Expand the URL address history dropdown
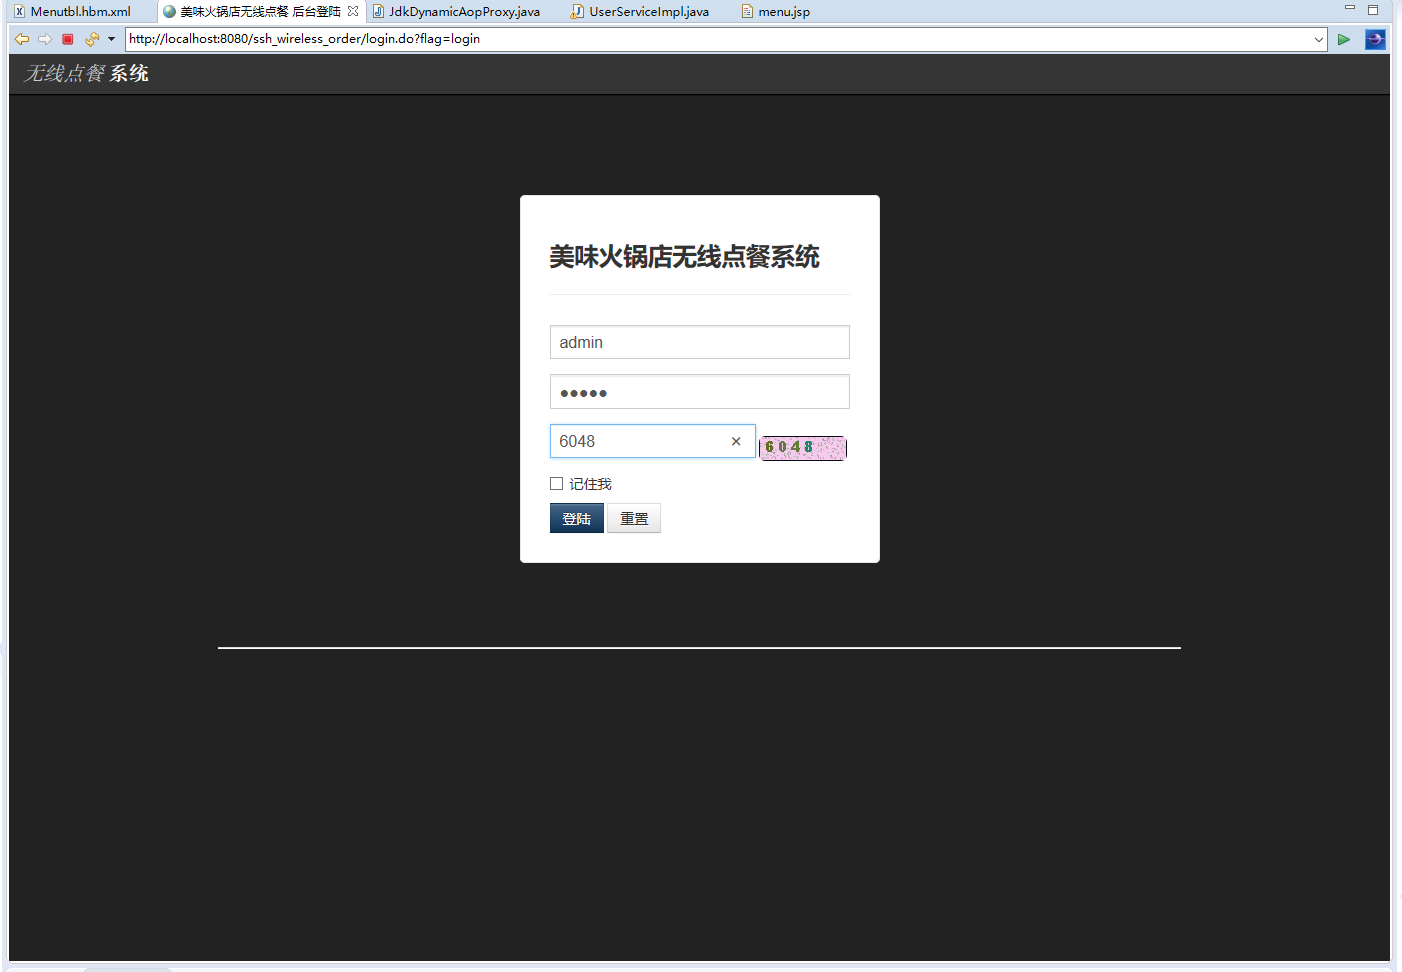The width and height of the screenshot is (1402, 972). 1319,40
